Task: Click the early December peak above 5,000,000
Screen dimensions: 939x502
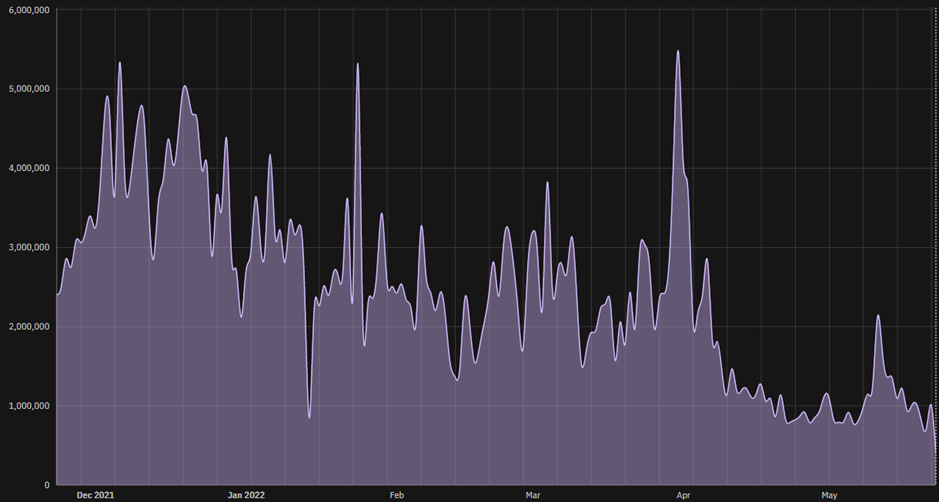Action: click(x=120, y=63)
